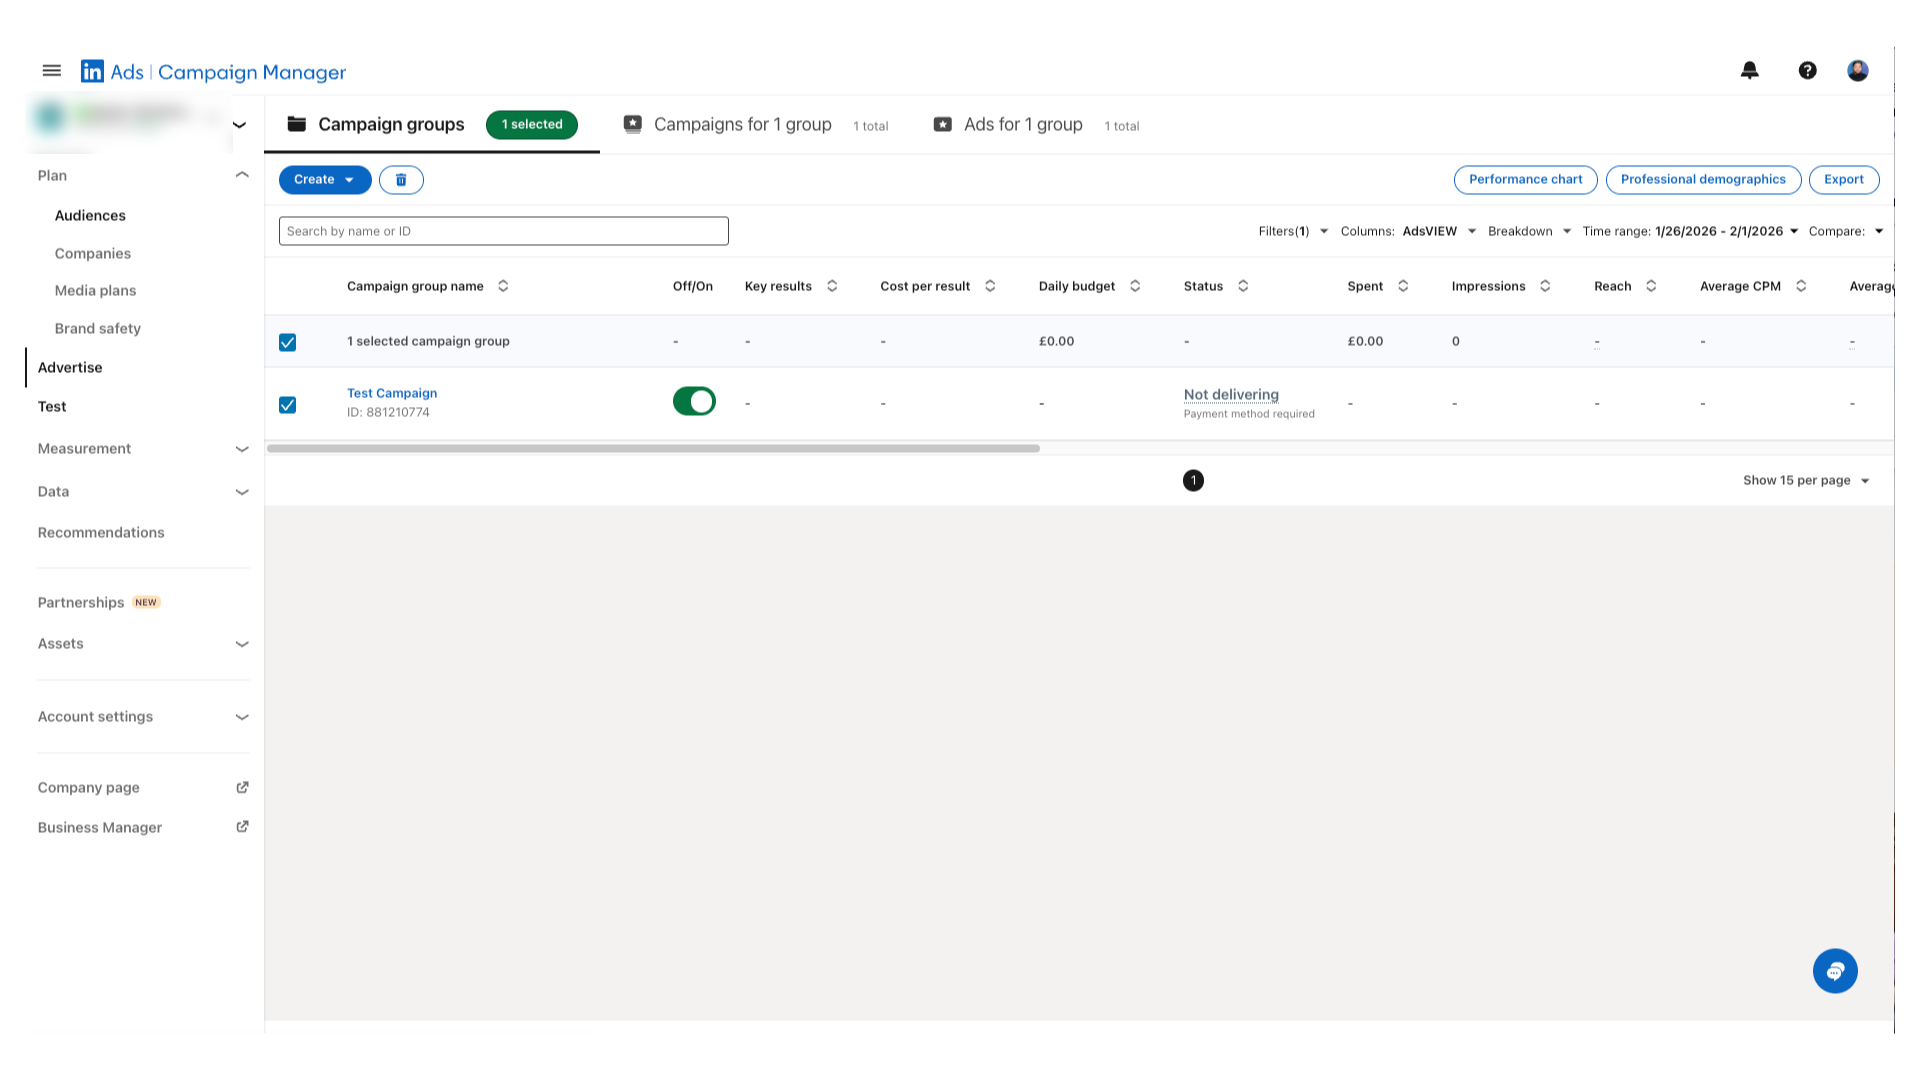Open the hamburger navigation menu

(x=52, y=71)
